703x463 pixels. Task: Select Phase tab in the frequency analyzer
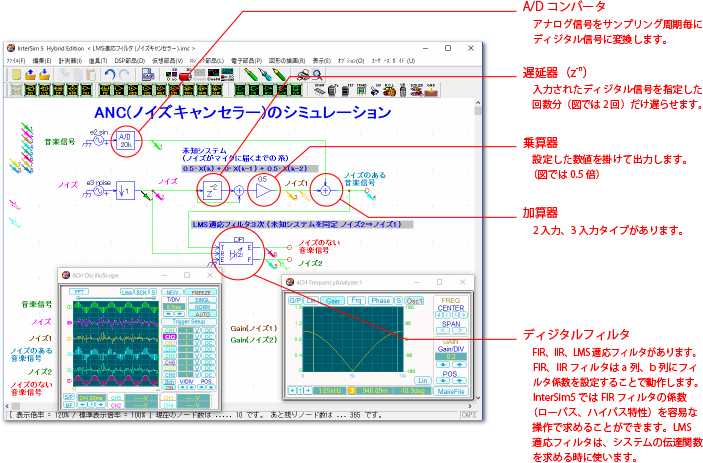click(380, 300)
